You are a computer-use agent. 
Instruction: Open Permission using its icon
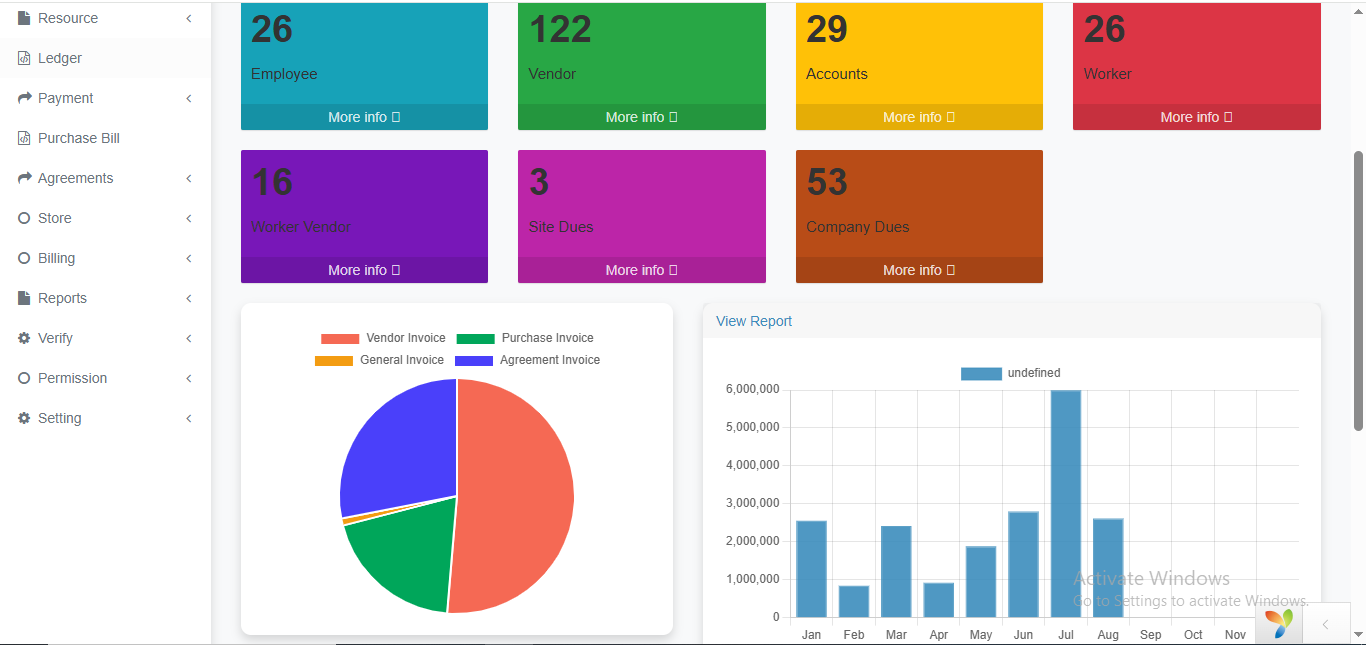25,378
